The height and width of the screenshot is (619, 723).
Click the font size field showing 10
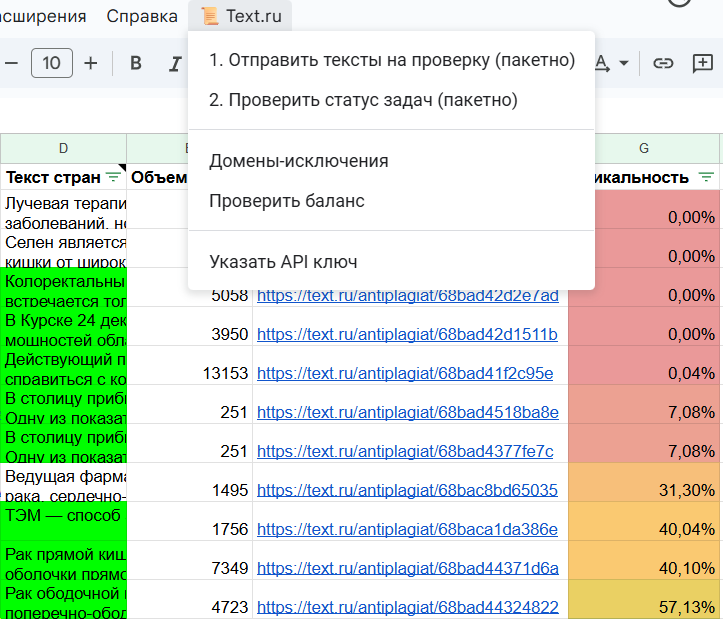click(x=52, y=63)
